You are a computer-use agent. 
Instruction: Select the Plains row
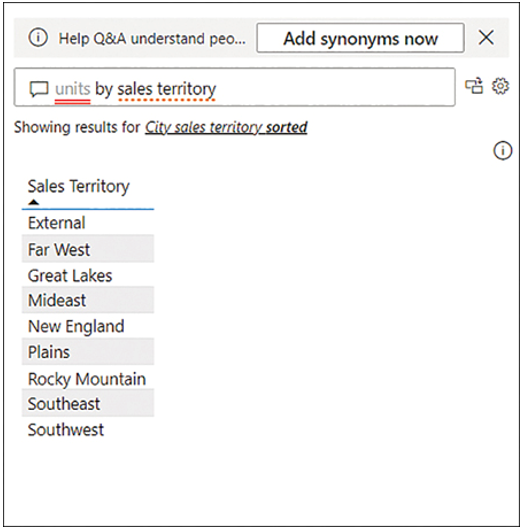(x=88, y=352)
